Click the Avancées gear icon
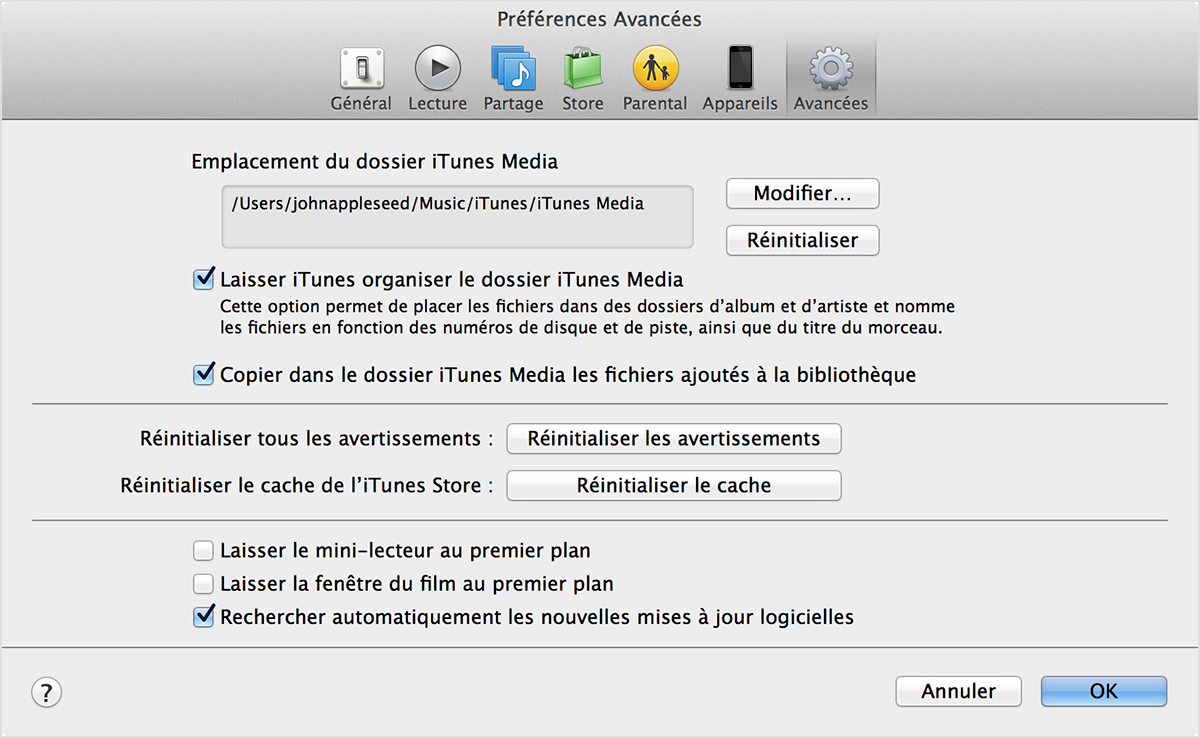The image size is (1200, 738). pos(830,70)
